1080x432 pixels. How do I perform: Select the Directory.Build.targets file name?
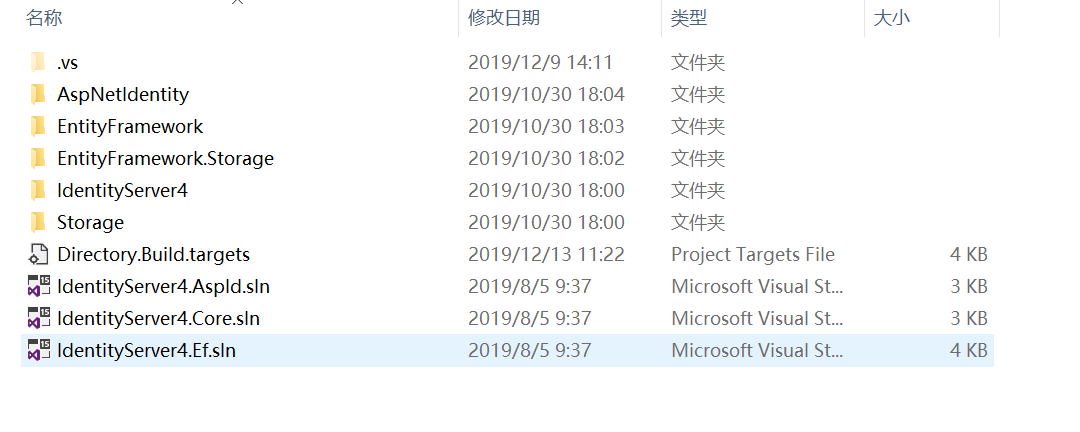(153, 255)
